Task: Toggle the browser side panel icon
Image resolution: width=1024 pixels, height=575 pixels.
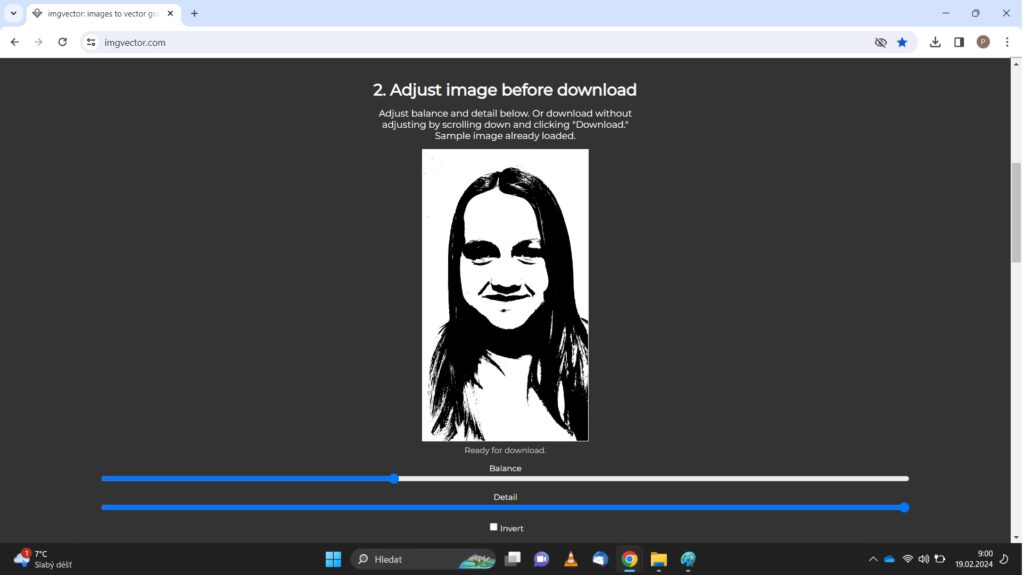Action: click(x=959, y=42)
